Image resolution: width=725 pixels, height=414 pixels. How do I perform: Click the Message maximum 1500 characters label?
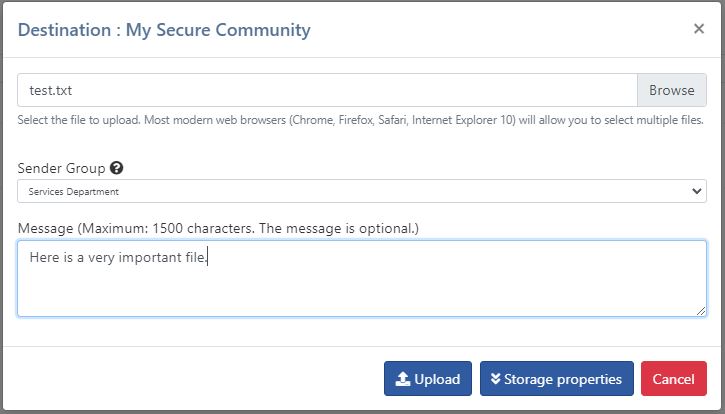(218, 228)
